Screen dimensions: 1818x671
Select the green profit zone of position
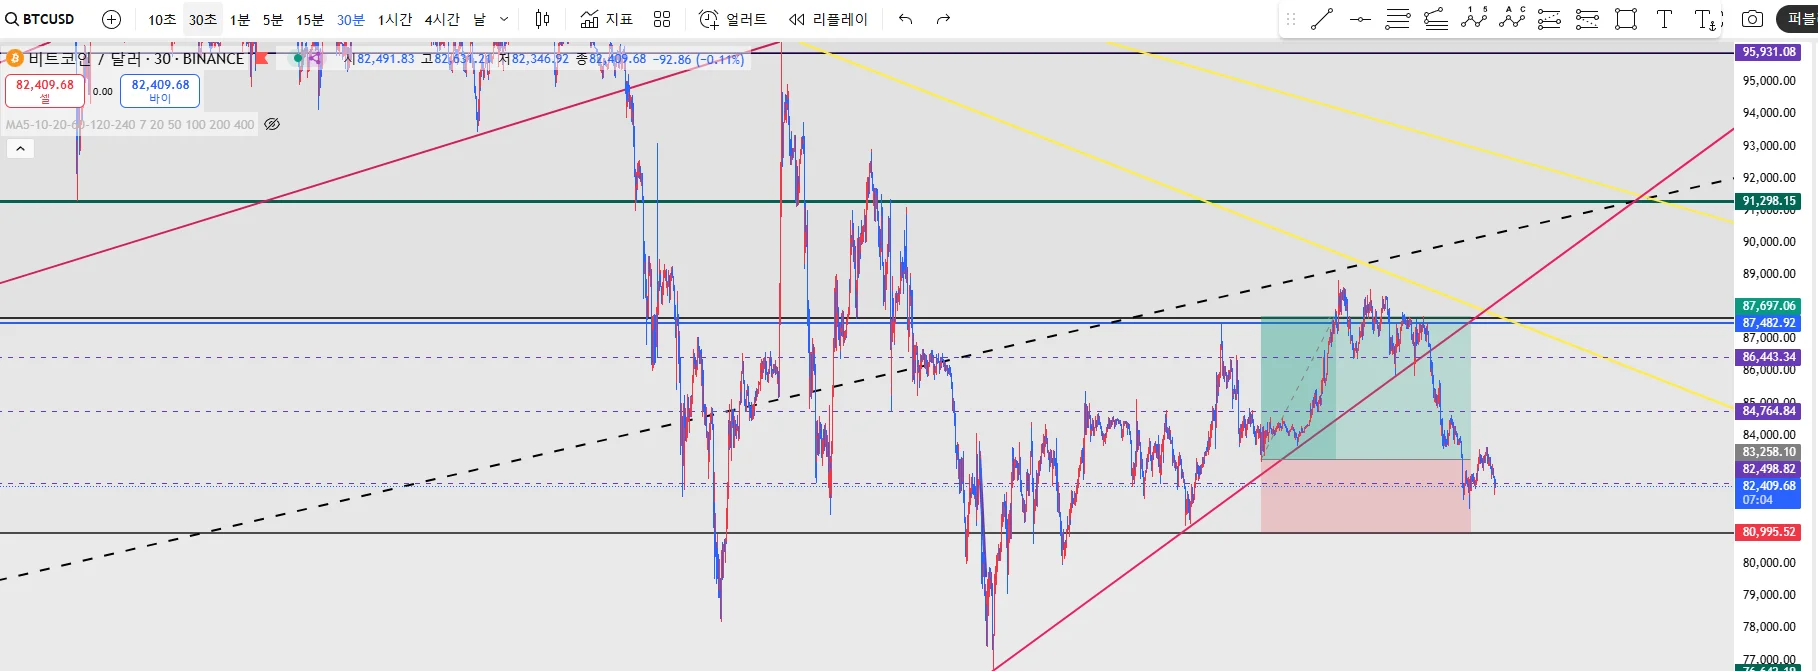1366,388
